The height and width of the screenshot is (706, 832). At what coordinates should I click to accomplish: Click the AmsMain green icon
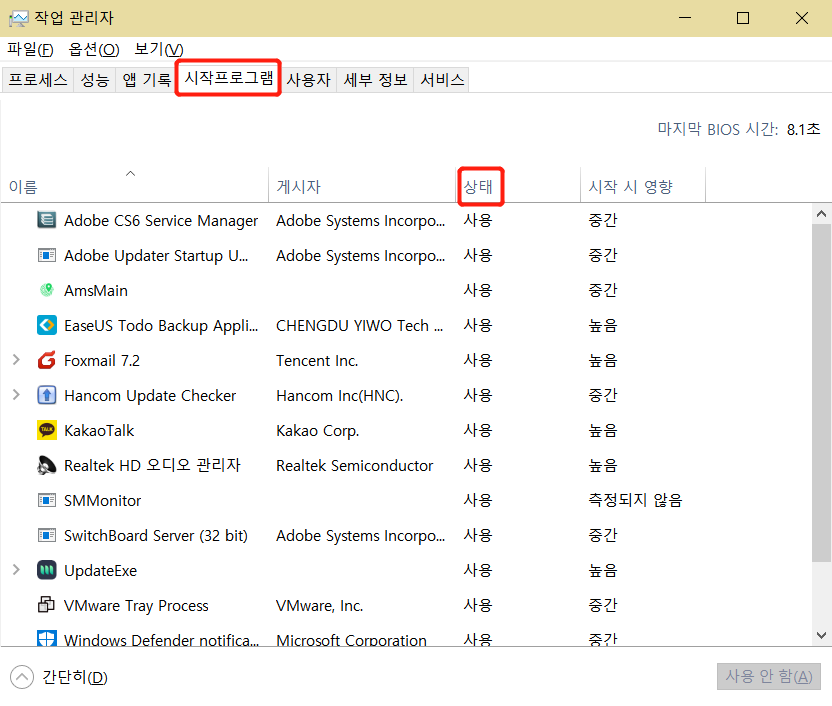click(46, 291)
